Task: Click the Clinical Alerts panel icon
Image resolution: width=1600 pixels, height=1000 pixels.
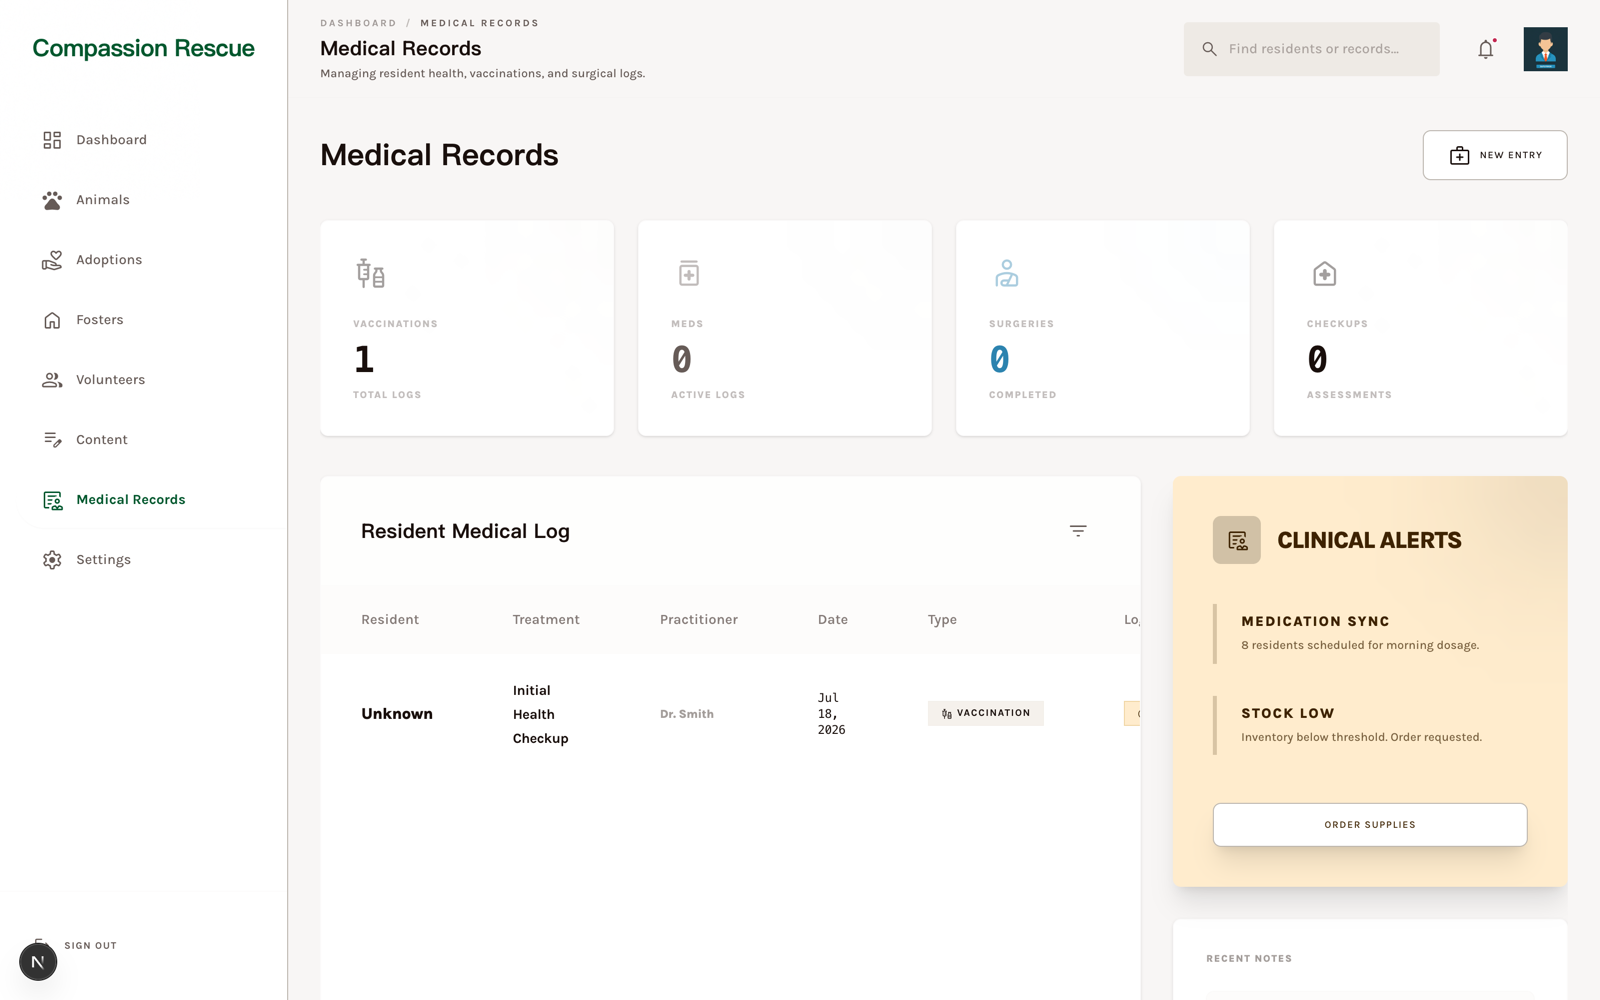Action: coord(1237,540)
